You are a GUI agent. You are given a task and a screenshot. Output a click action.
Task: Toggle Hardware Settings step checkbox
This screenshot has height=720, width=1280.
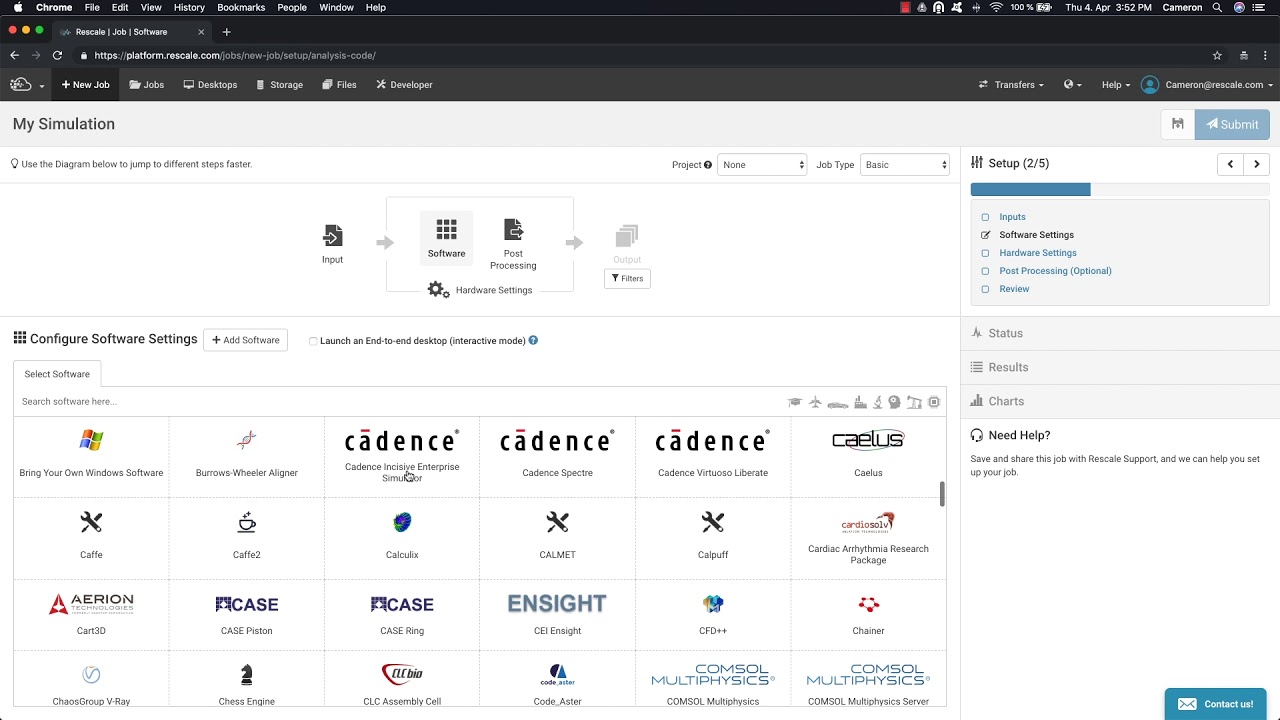point(985,253)
